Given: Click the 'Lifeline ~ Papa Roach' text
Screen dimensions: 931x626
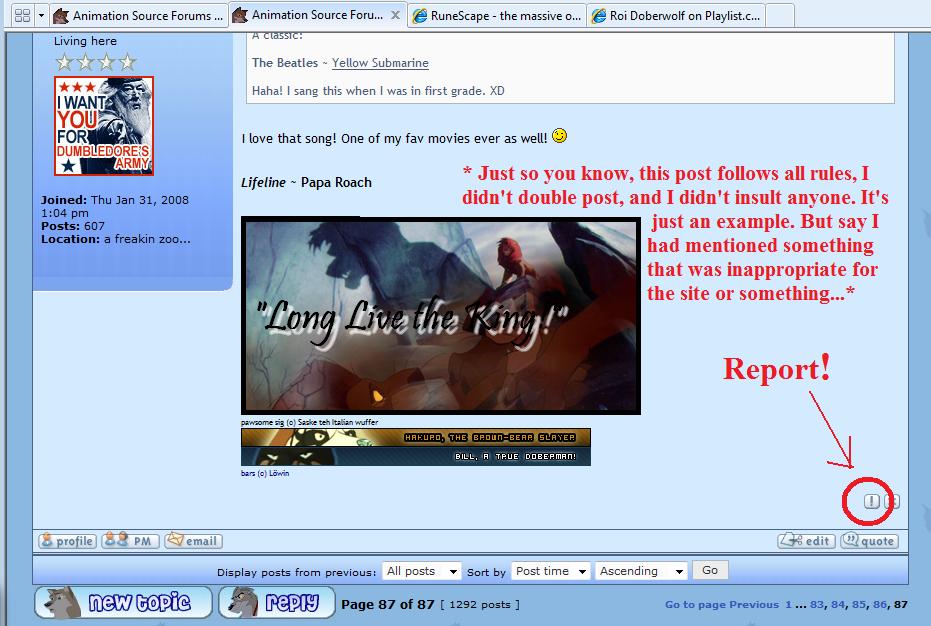Looking at the screenshot, I should click(306, 182).
